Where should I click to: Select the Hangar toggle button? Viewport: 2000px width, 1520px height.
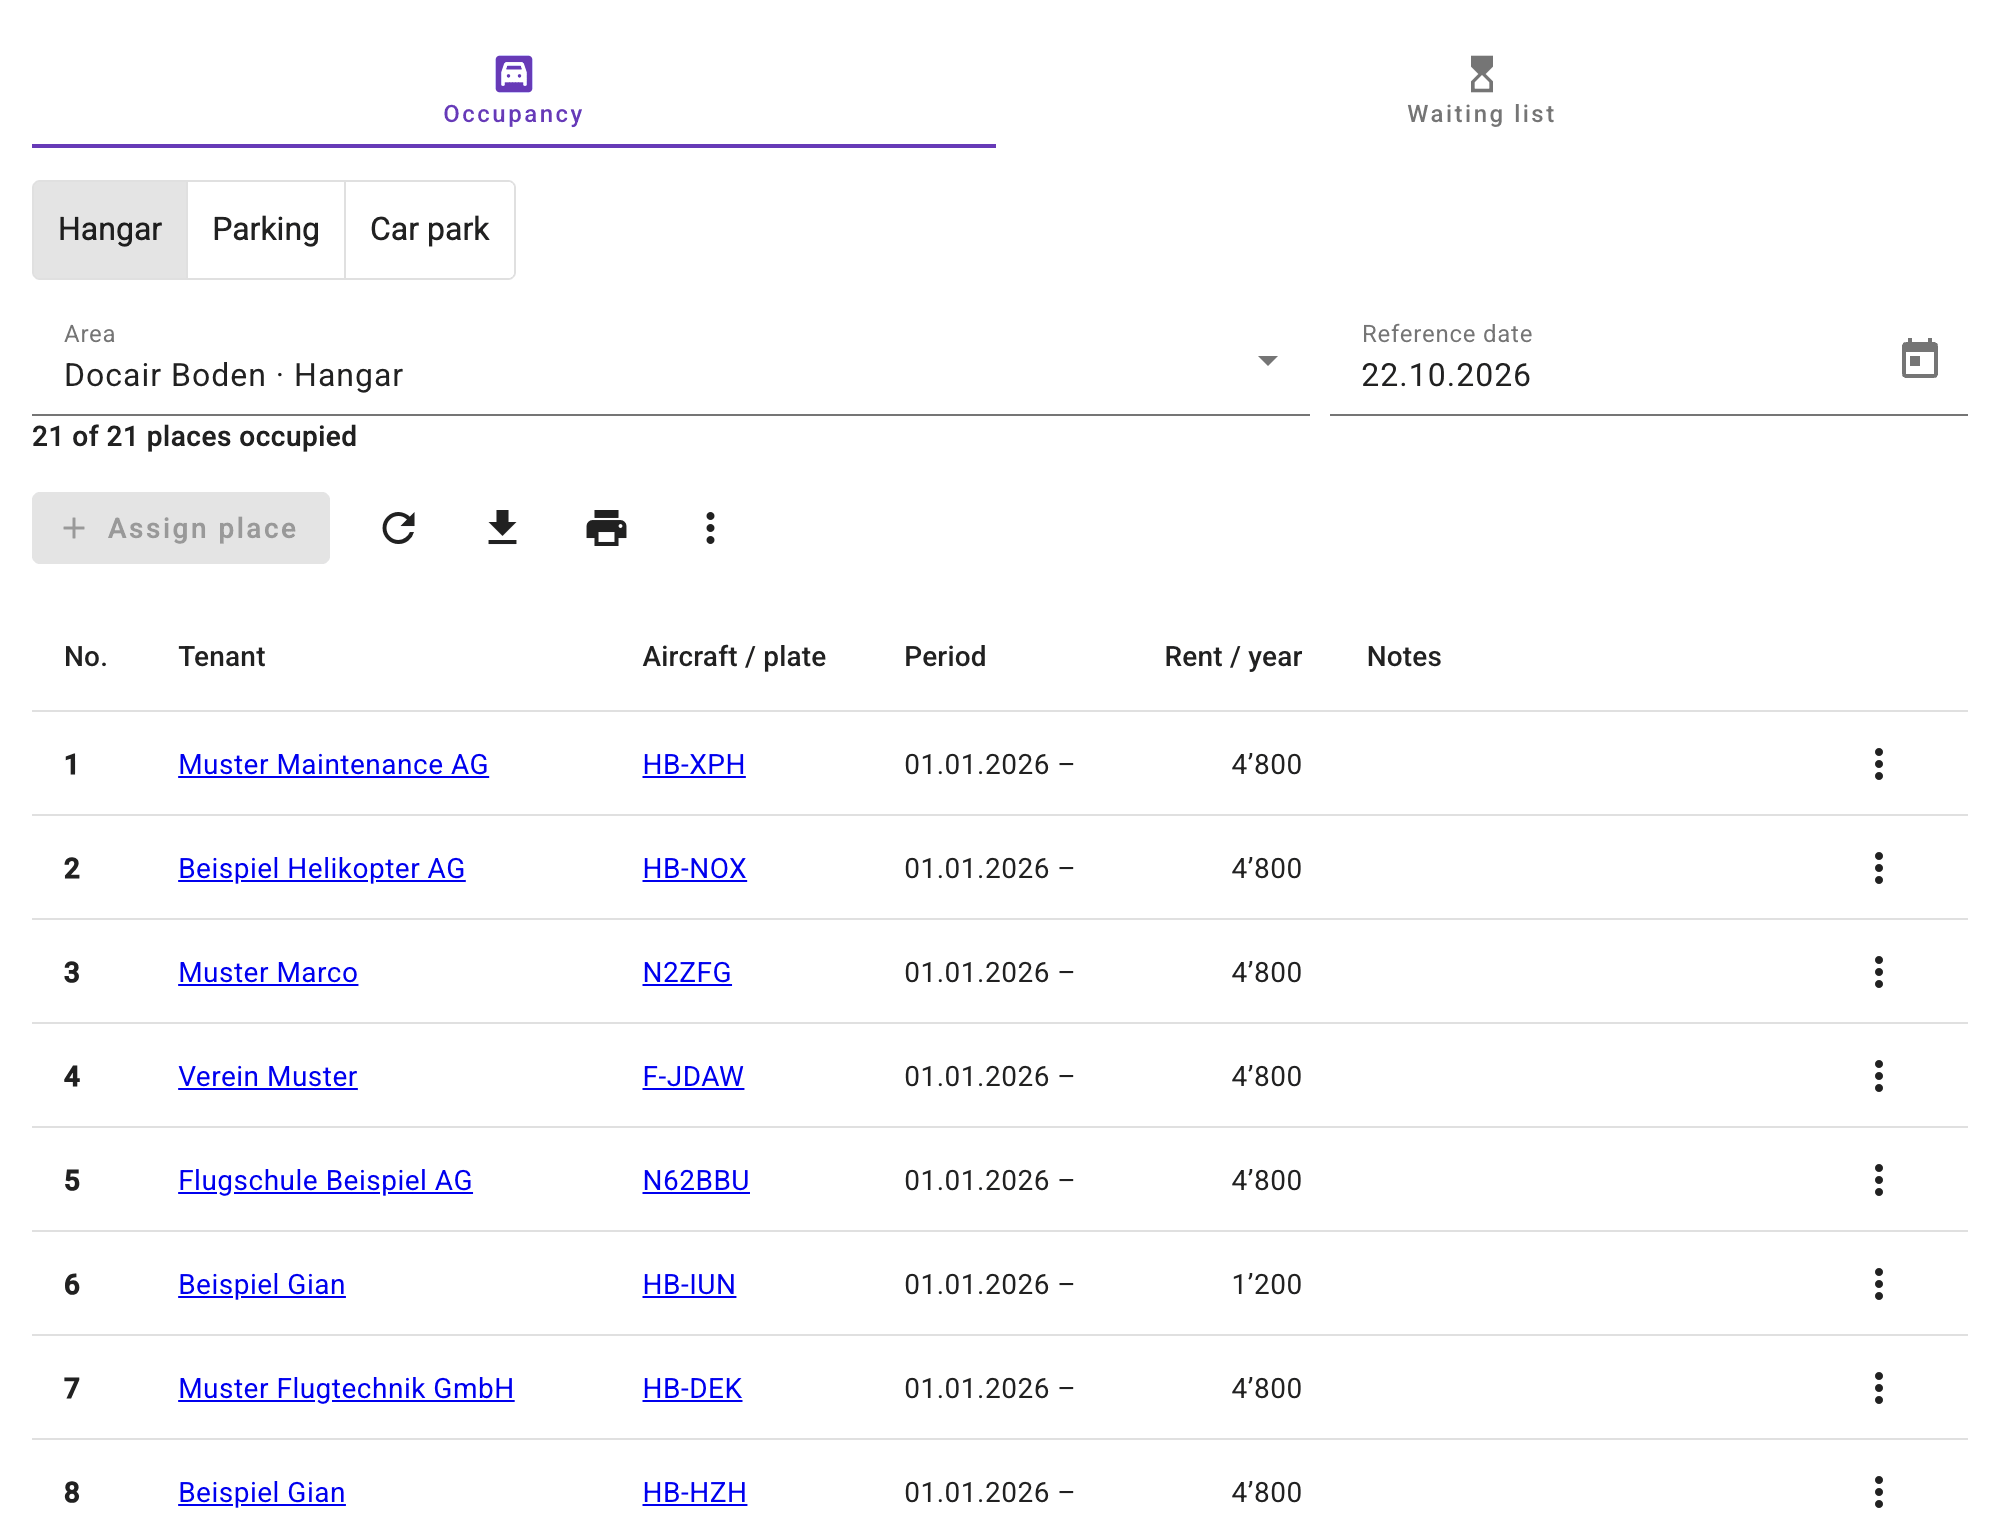point(110,230)
